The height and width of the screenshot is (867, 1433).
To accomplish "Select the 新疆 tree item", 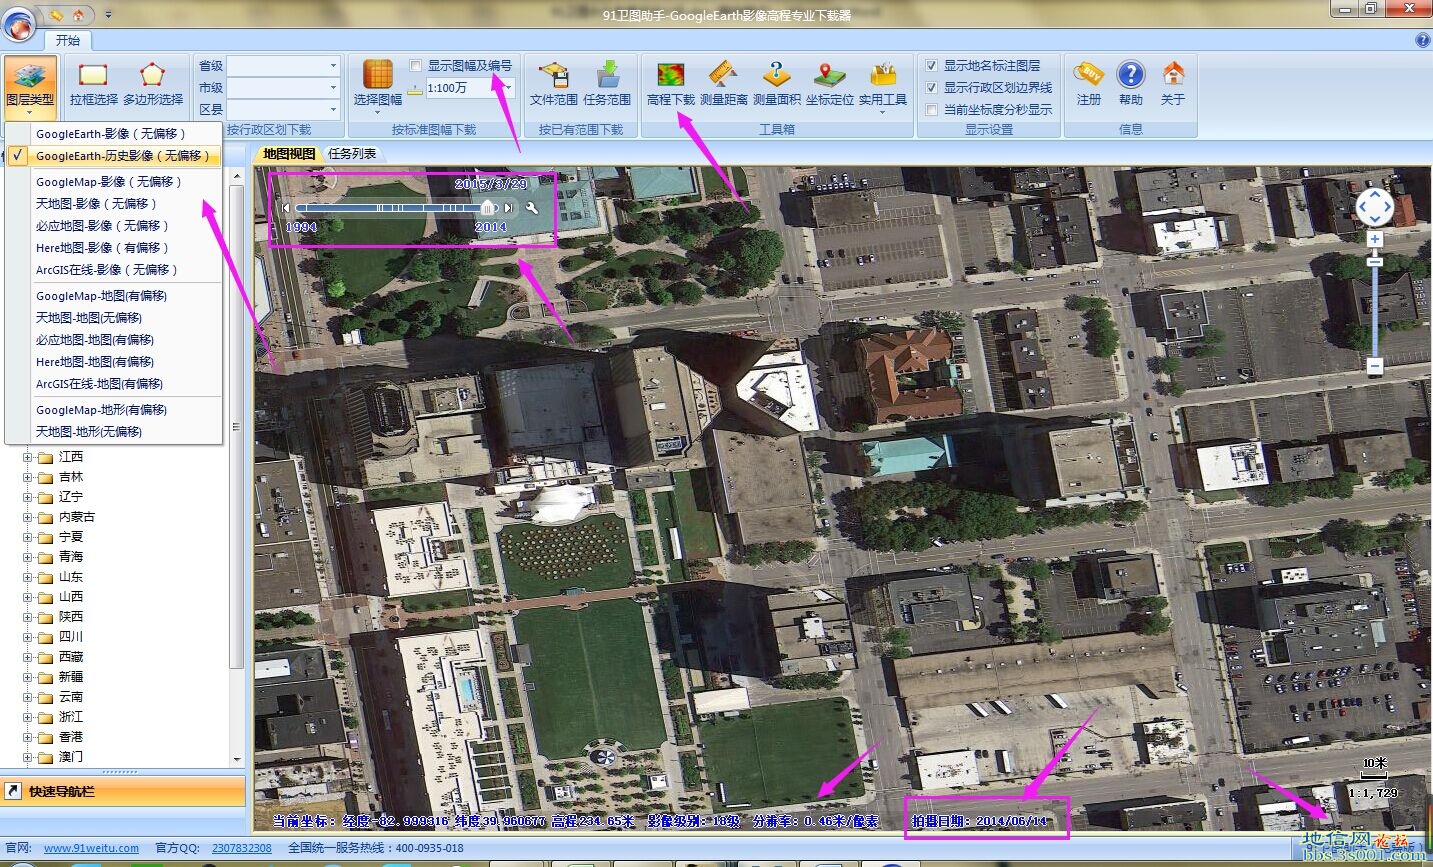I will pyautogui.click(x=71, y=677).
